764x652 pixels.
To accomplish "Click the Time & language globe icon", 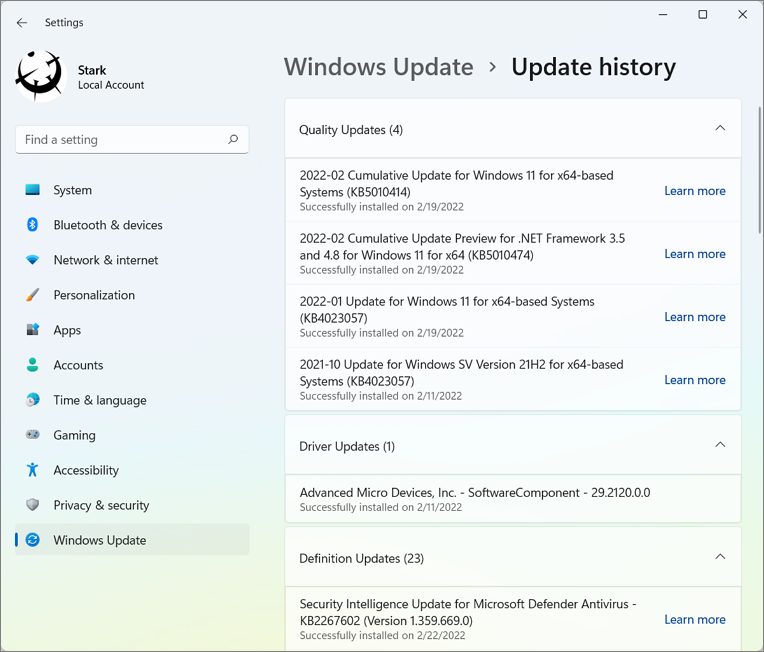I will 33,400.
